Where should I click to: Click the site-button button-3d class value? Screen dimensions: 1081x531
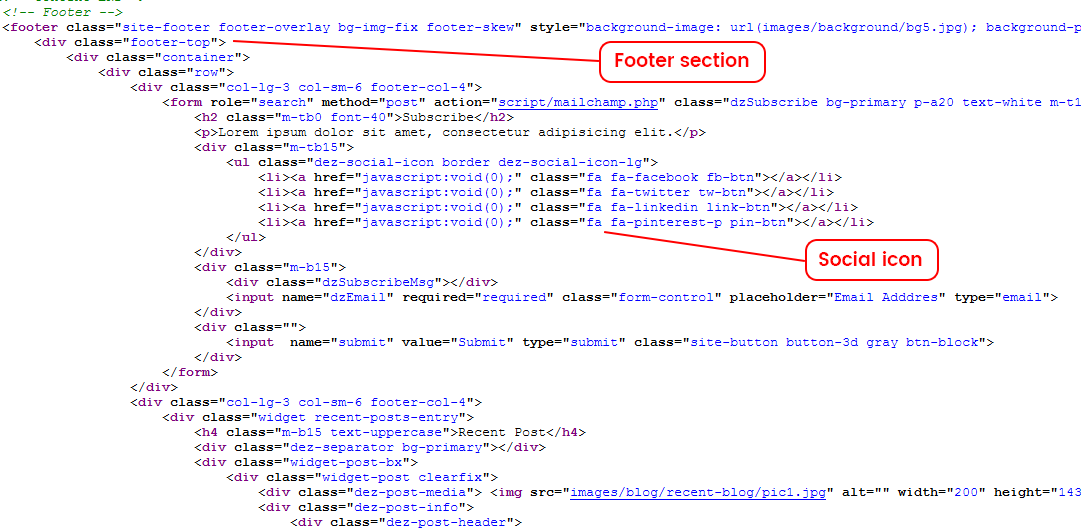point(834,342)
